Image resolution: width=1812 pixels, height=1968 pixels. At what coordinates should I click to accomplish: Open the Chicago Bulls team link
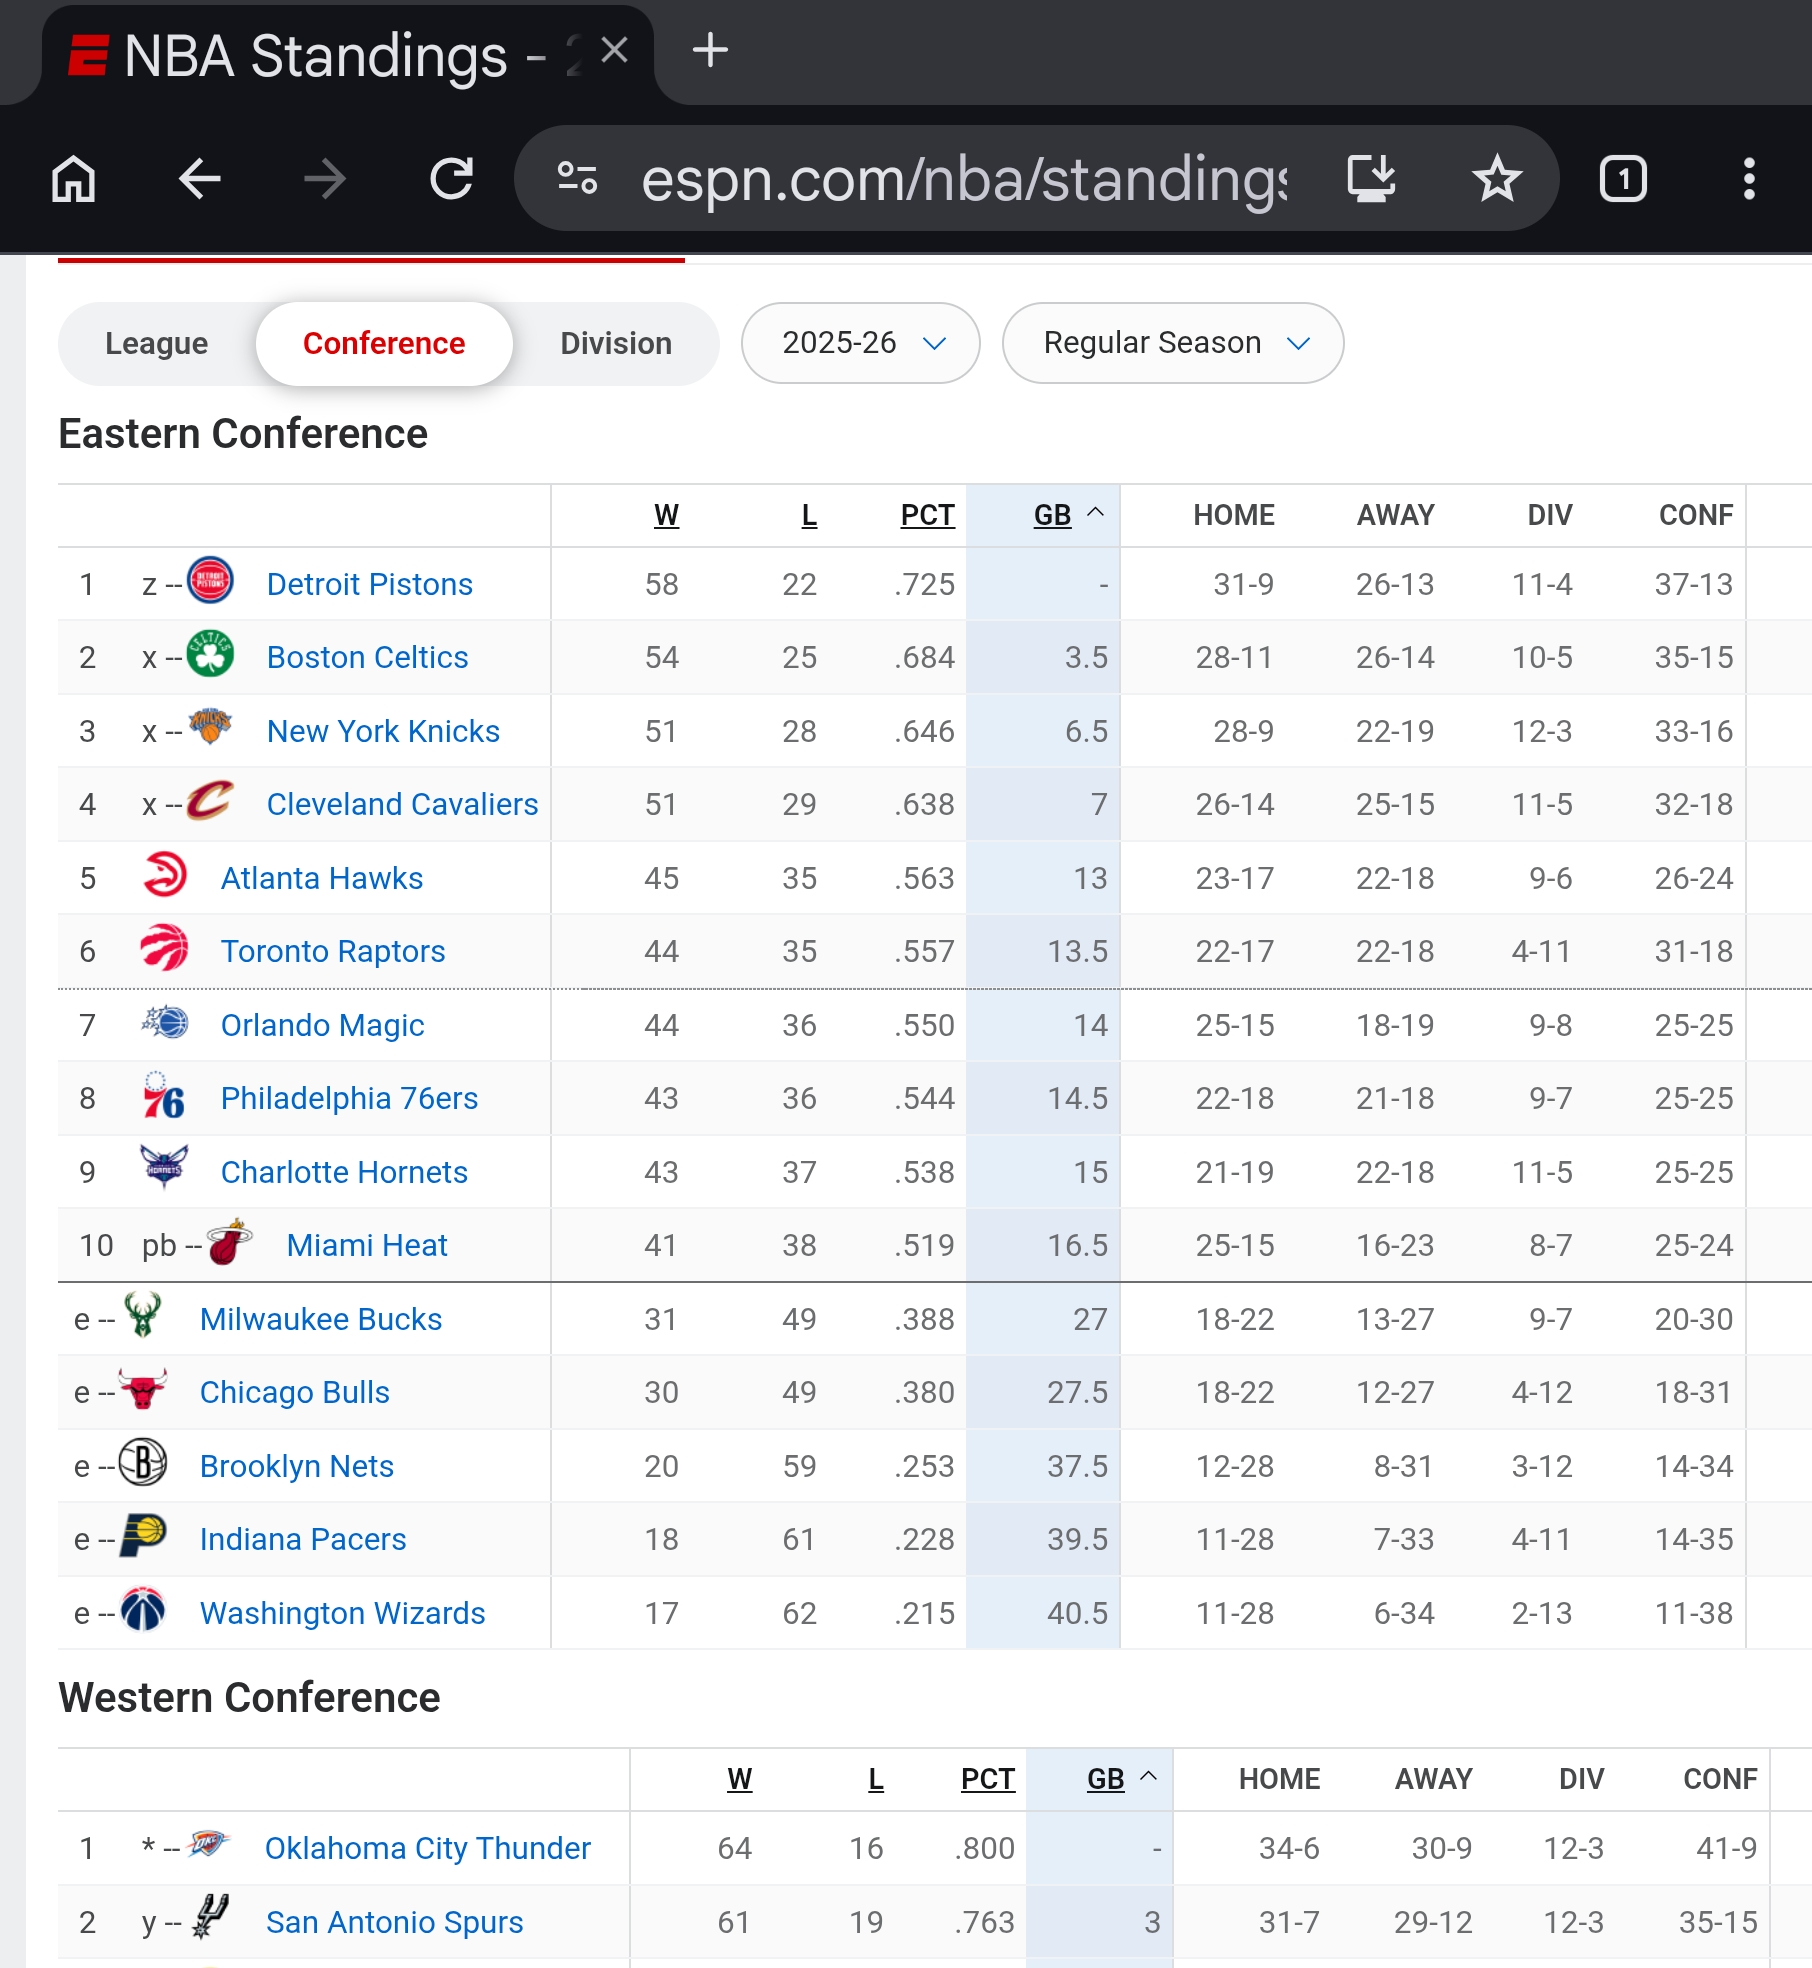coord(294,1392)
